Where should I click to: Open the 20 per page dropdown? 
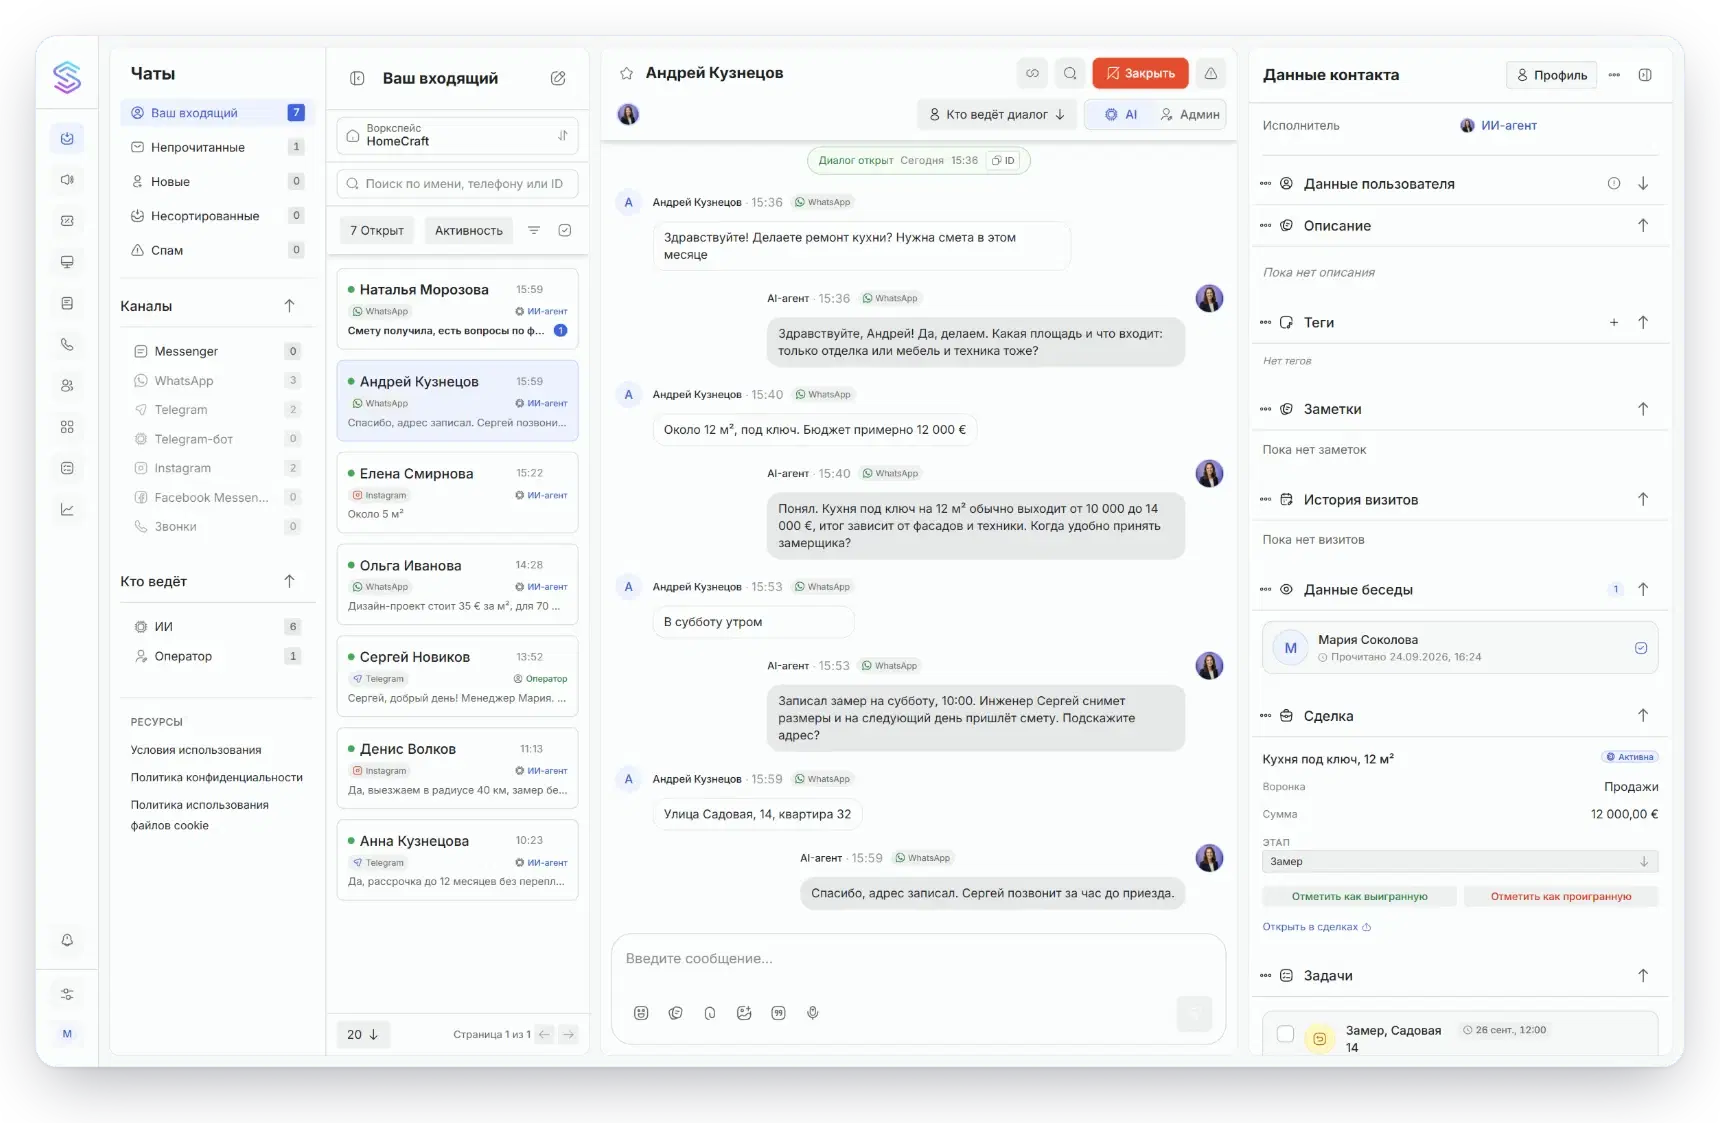[362, 1035]
